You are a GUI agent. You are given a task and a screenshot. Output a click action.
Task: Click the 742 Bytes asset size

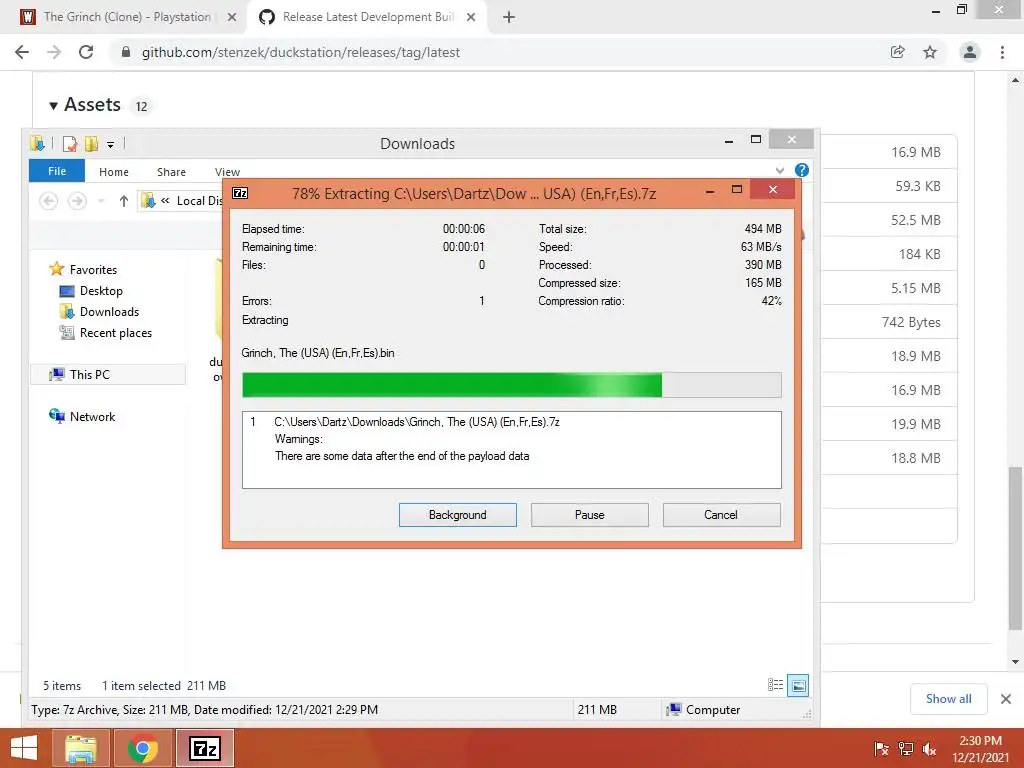(x=911, y=322)
